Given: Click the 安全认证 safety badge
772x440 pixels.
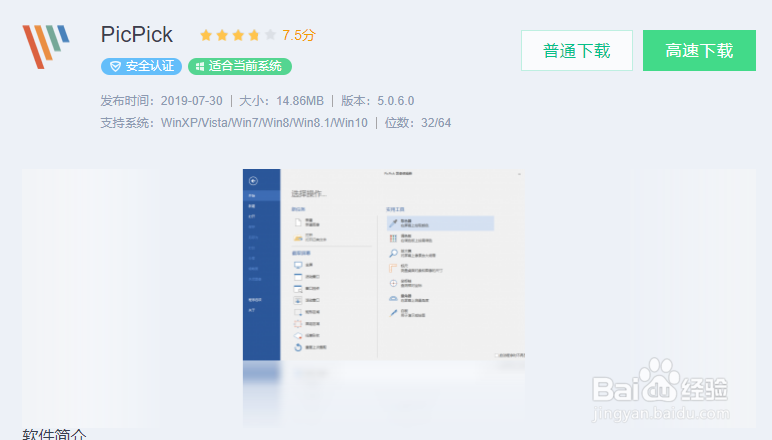Looking at the screenshot, I should (x=141, y=66).
